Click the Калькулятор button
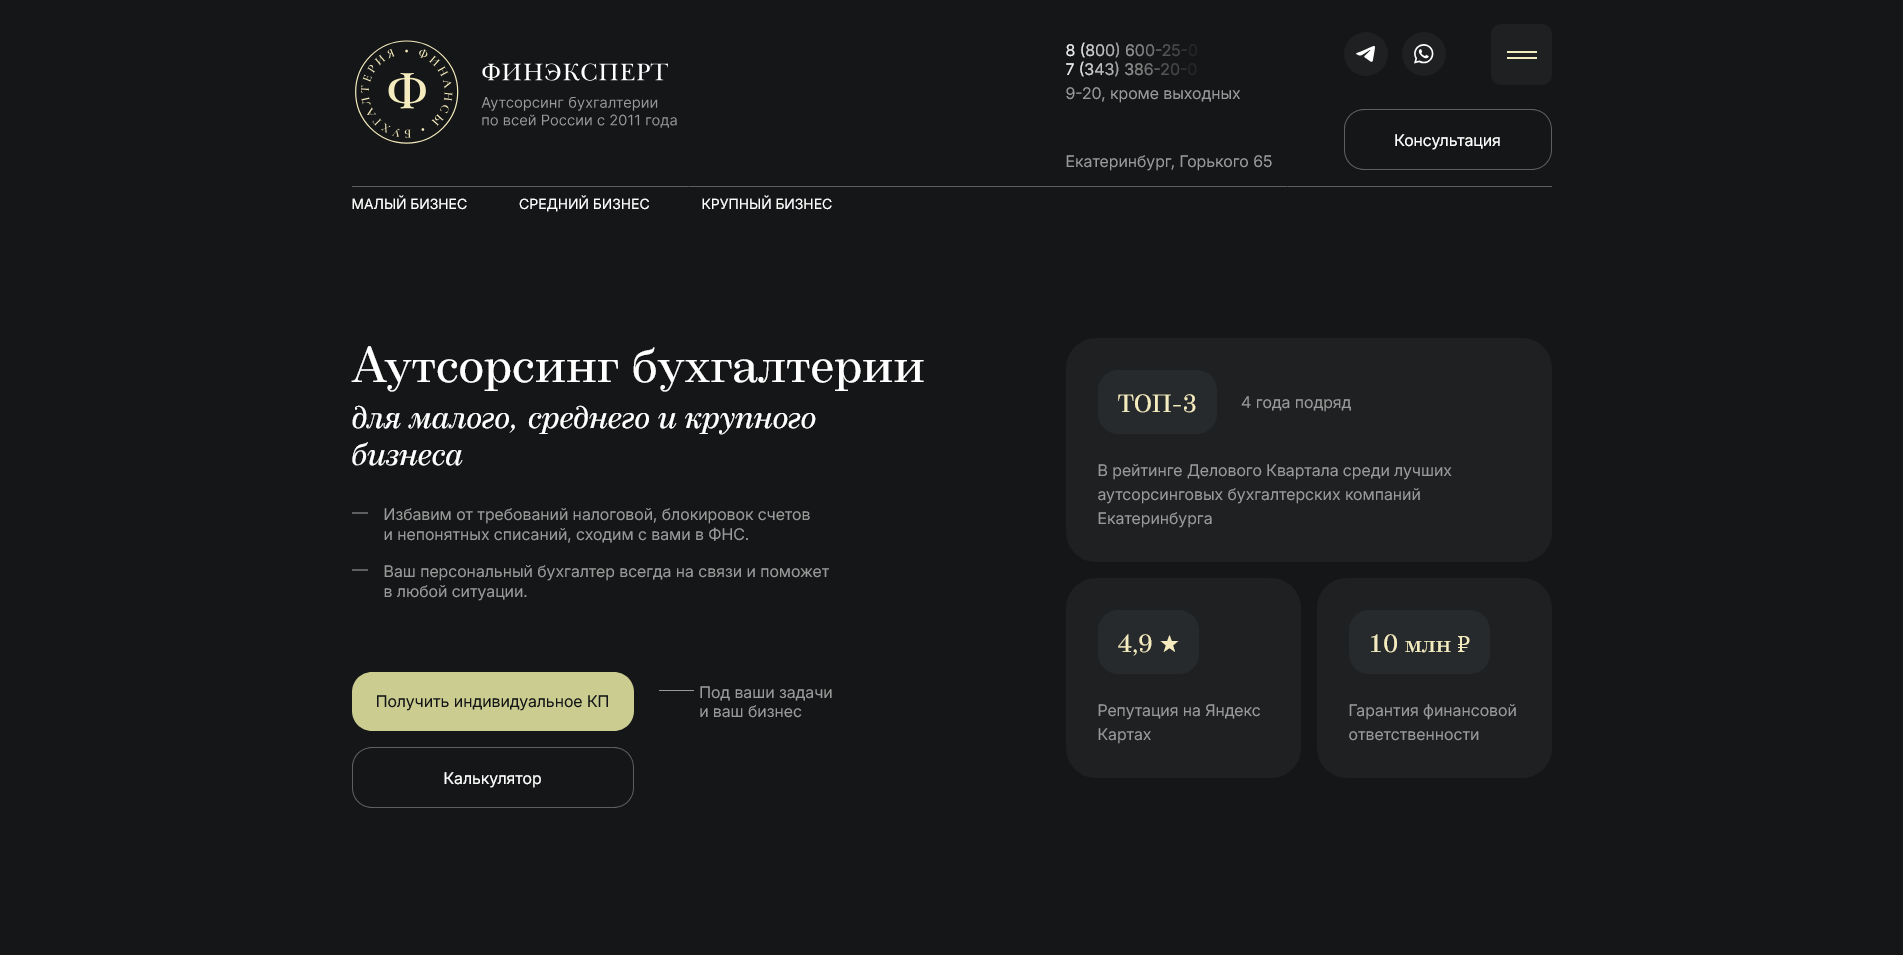 [493, 778]
